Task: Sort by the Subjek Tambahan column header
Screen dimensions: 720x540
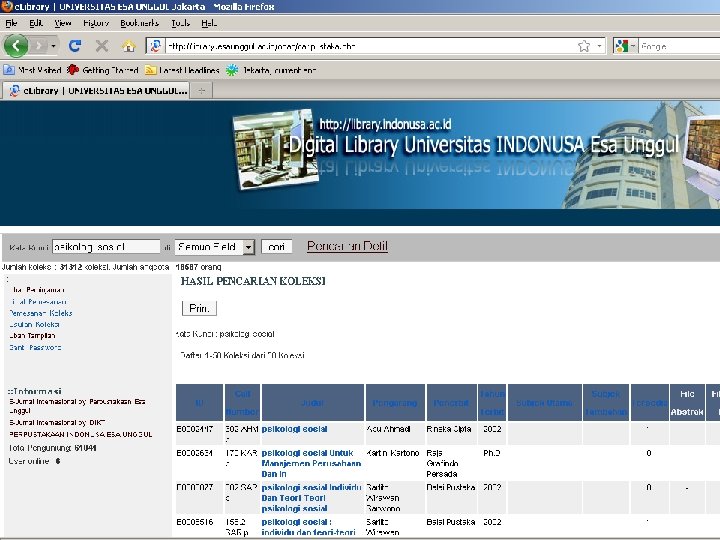Action: point(606,403)
